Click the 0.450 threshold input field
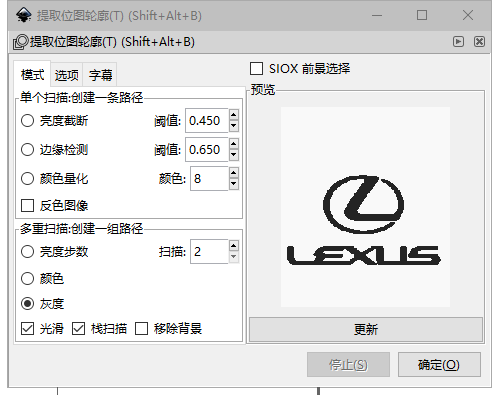Image resolution: width=499 pixels, height=395 pixels. [207, 120]
